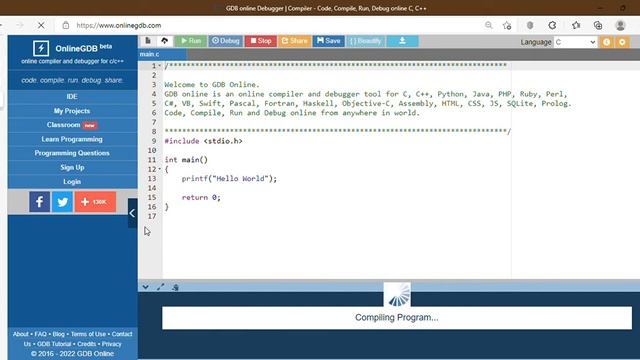This screenshot has height=360, width=640.
Task: Open the Privacy footer link
Action: point(111,344)
